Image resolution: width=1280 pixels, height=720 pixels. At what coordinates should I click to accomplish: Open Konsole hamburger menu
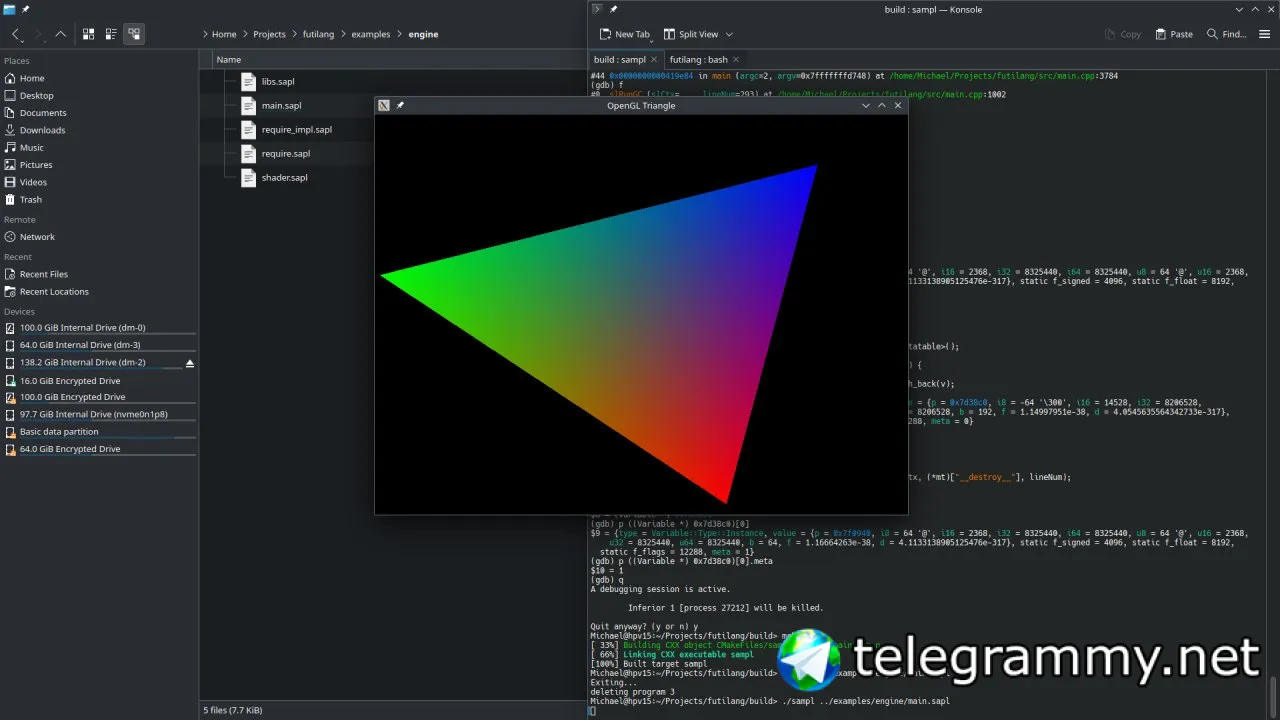(x=1266, y=34)
